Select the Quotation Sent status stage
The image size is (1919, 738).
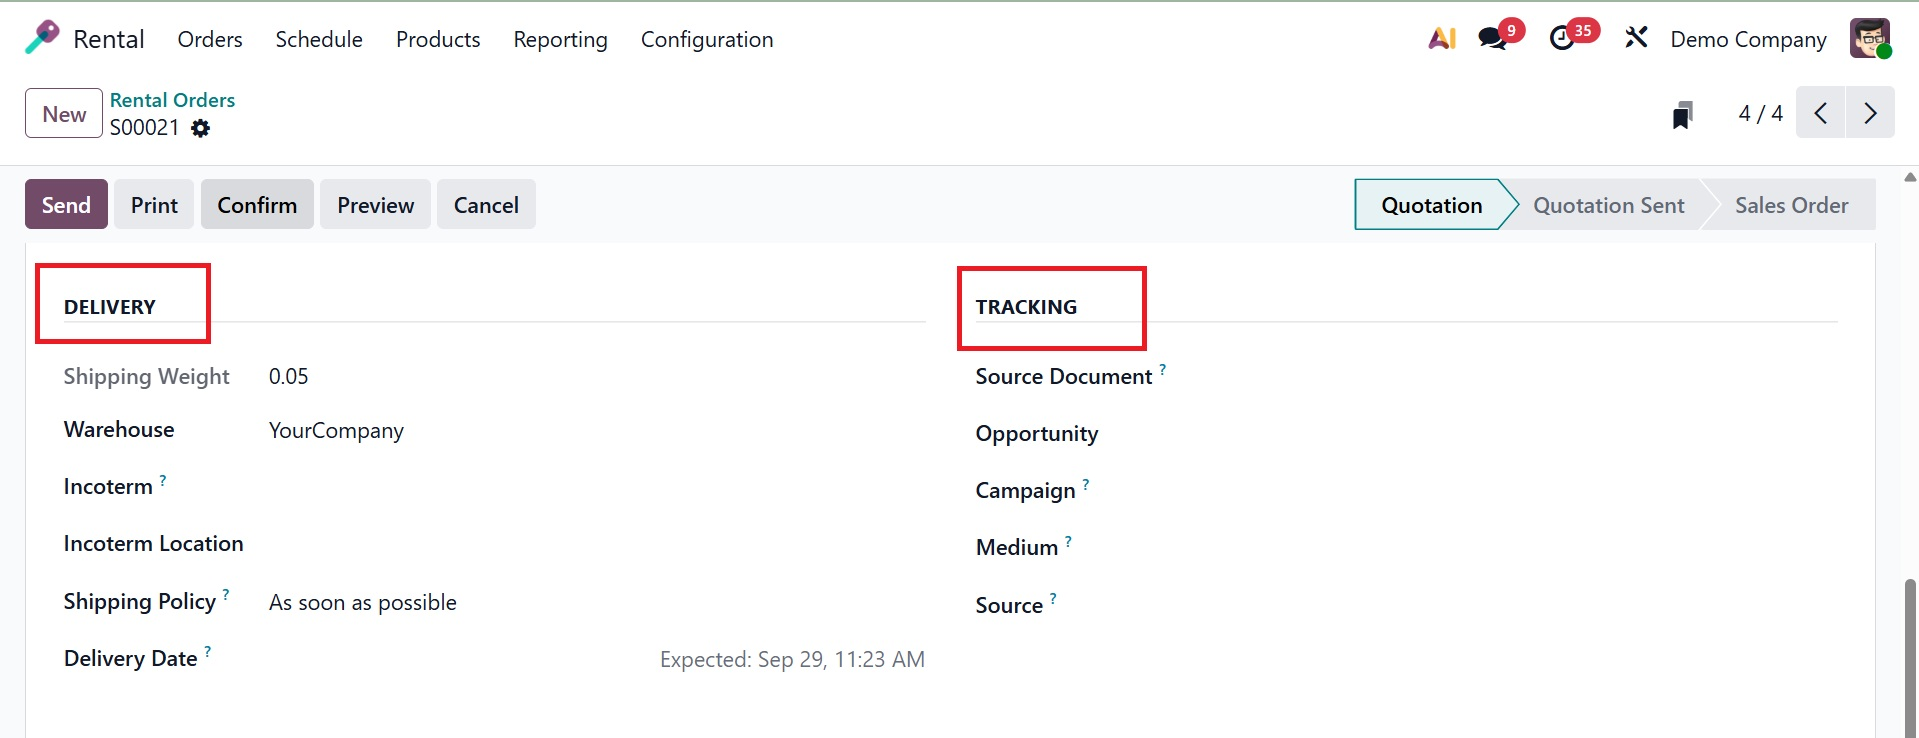[1608, 205]
